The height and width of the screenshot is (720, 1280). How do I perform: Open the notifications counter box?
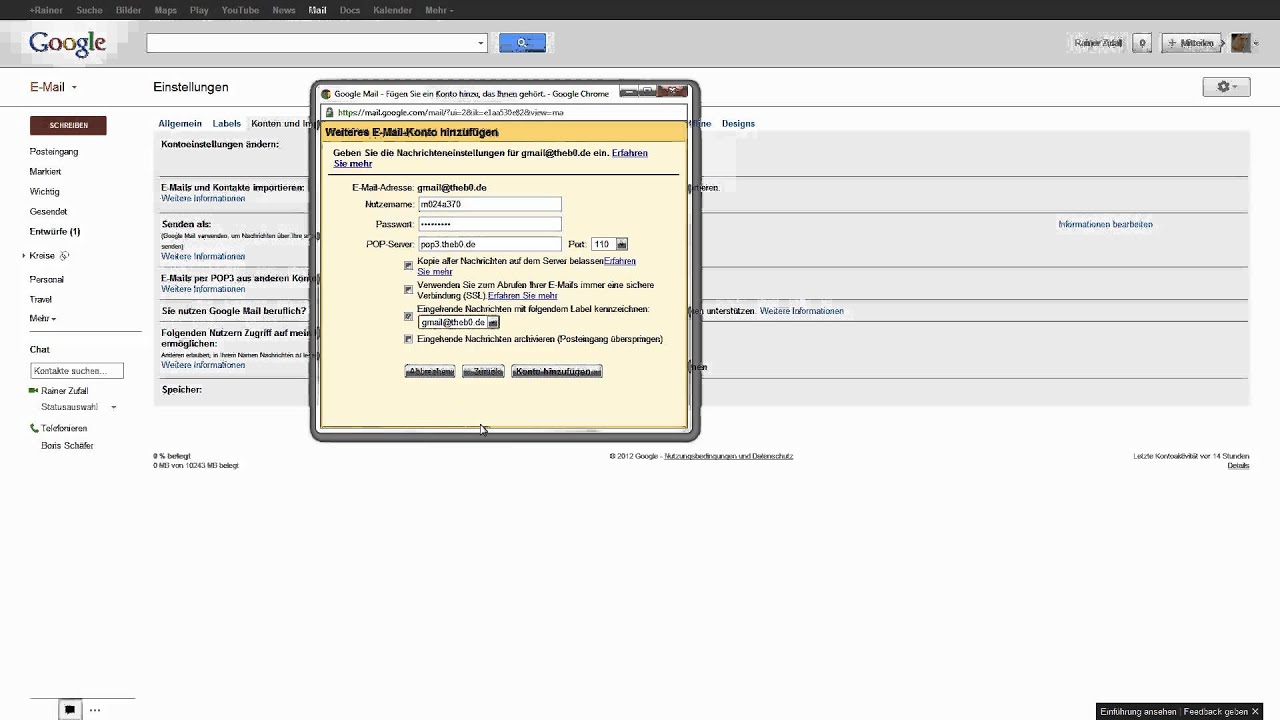pos(1142,43)
